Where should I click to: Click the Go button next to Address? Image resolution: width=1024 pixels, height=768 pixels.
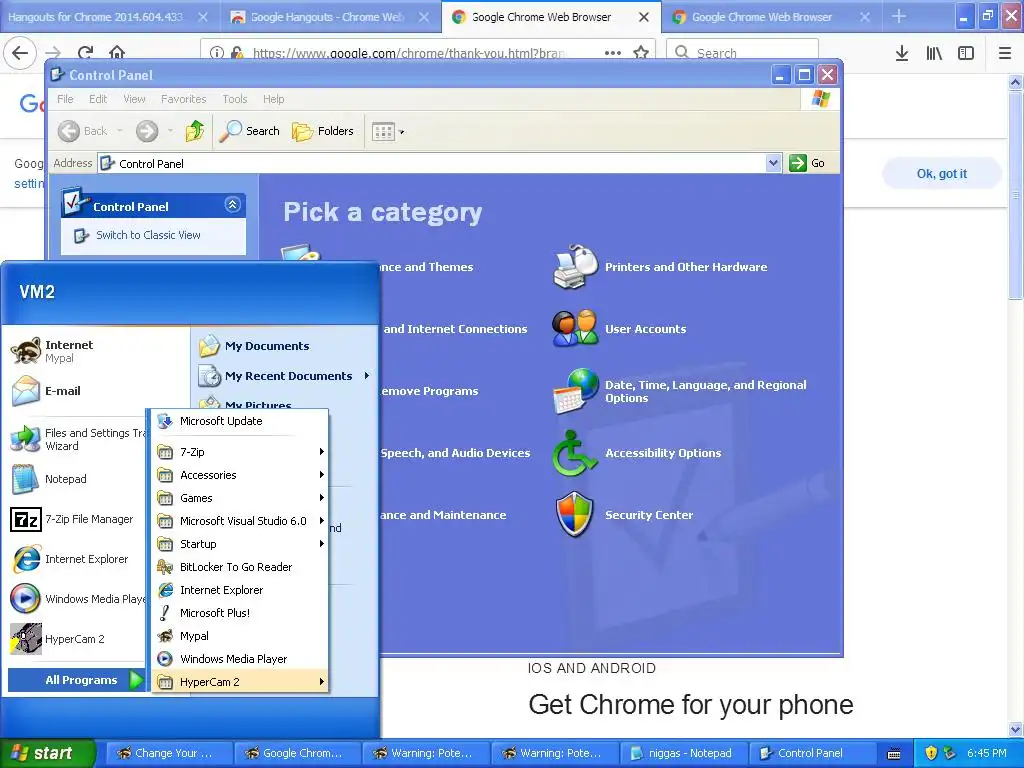807,163
